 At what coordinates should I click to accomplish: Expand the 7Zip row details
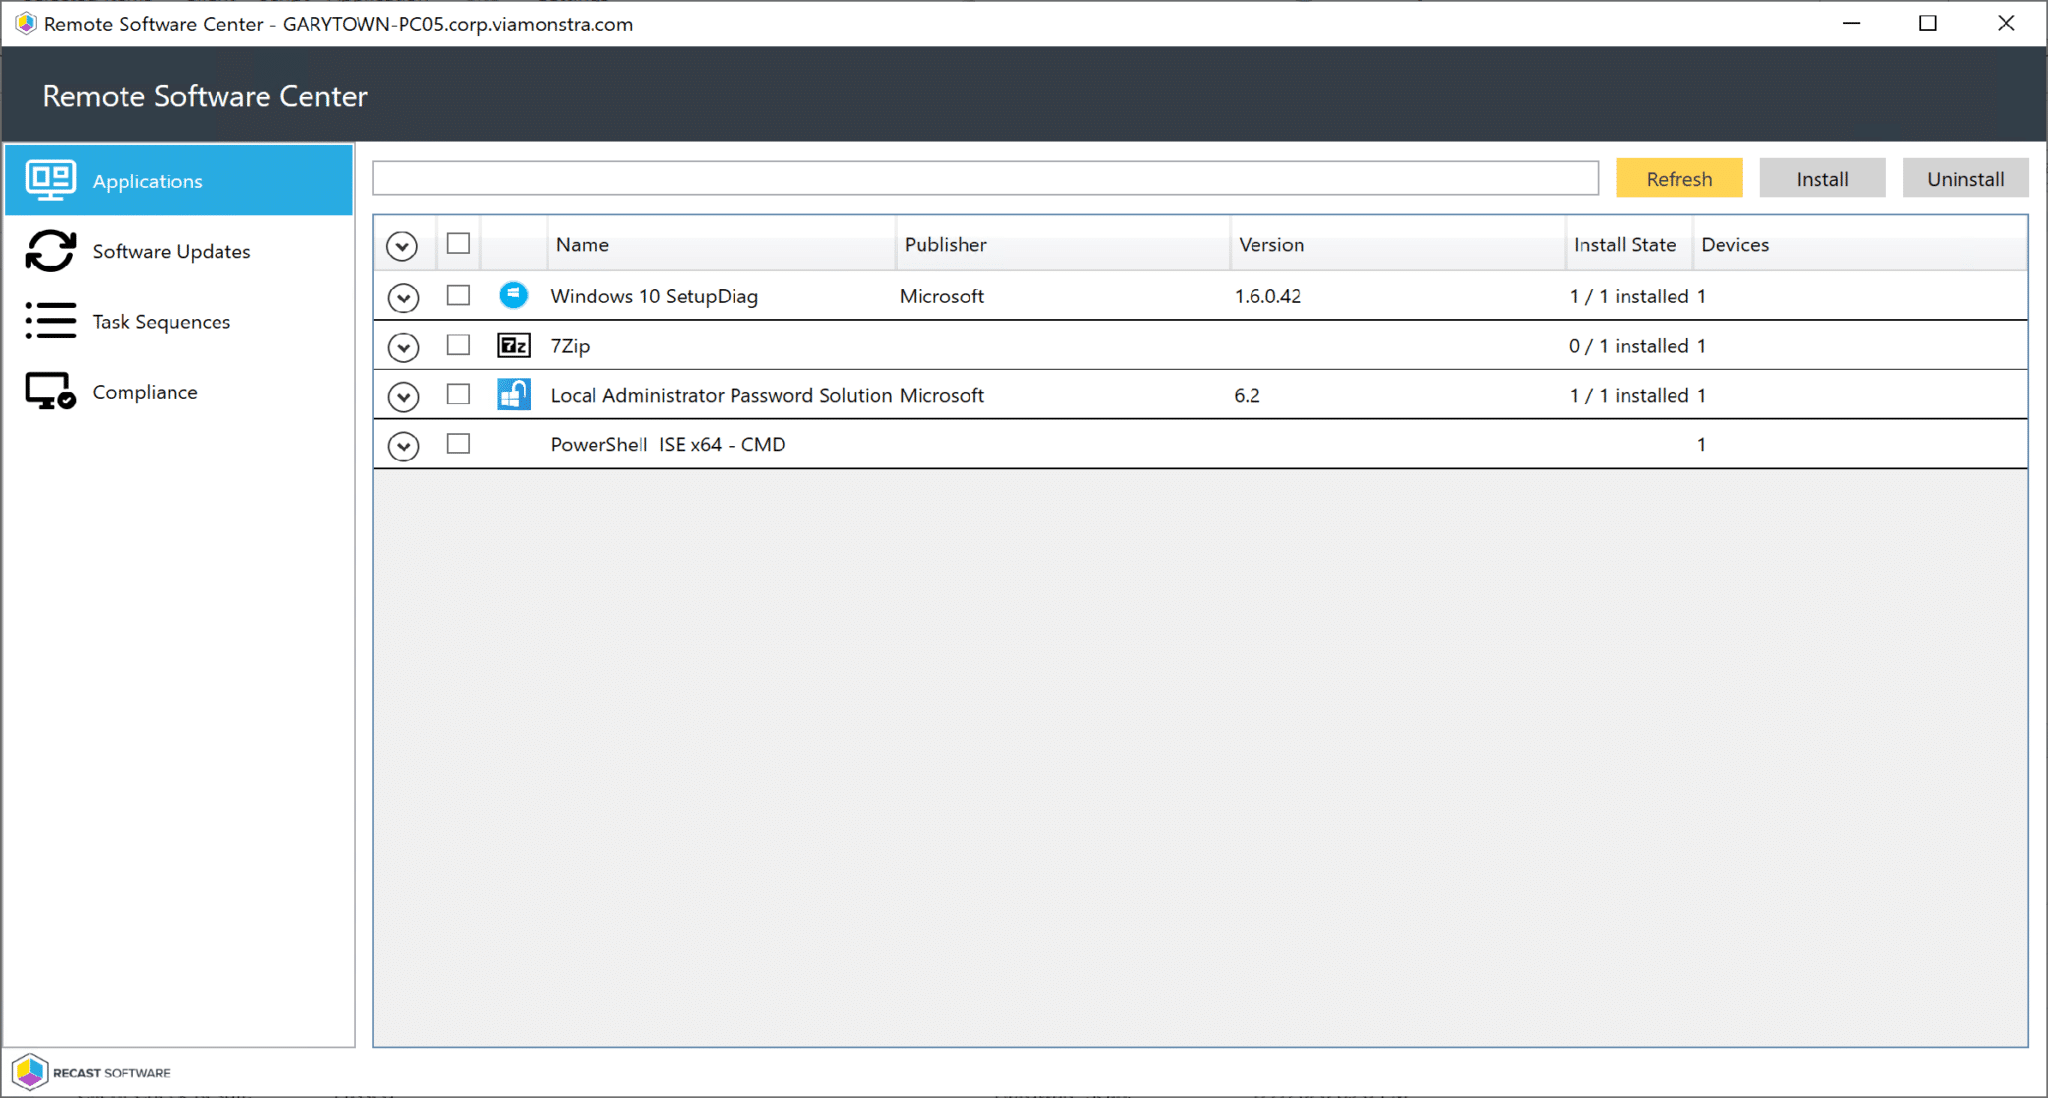[403, 347]
